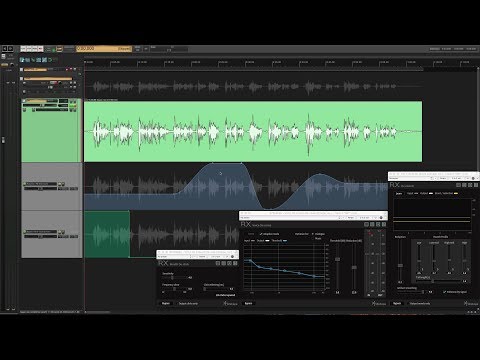Click the knob in the left master strip
Viewport: 480px width, 360px height.
coord(12,65)
